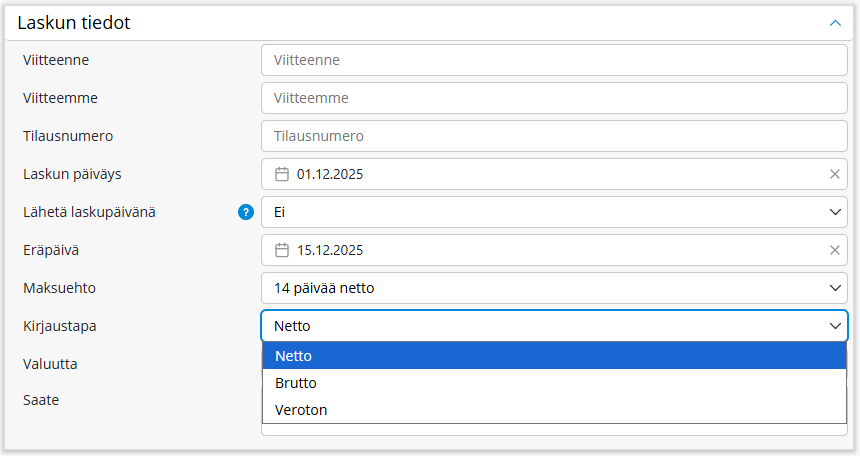Click the Tilausnumero input field
Screen dimensions: 860x456
[x=554, y=136]
